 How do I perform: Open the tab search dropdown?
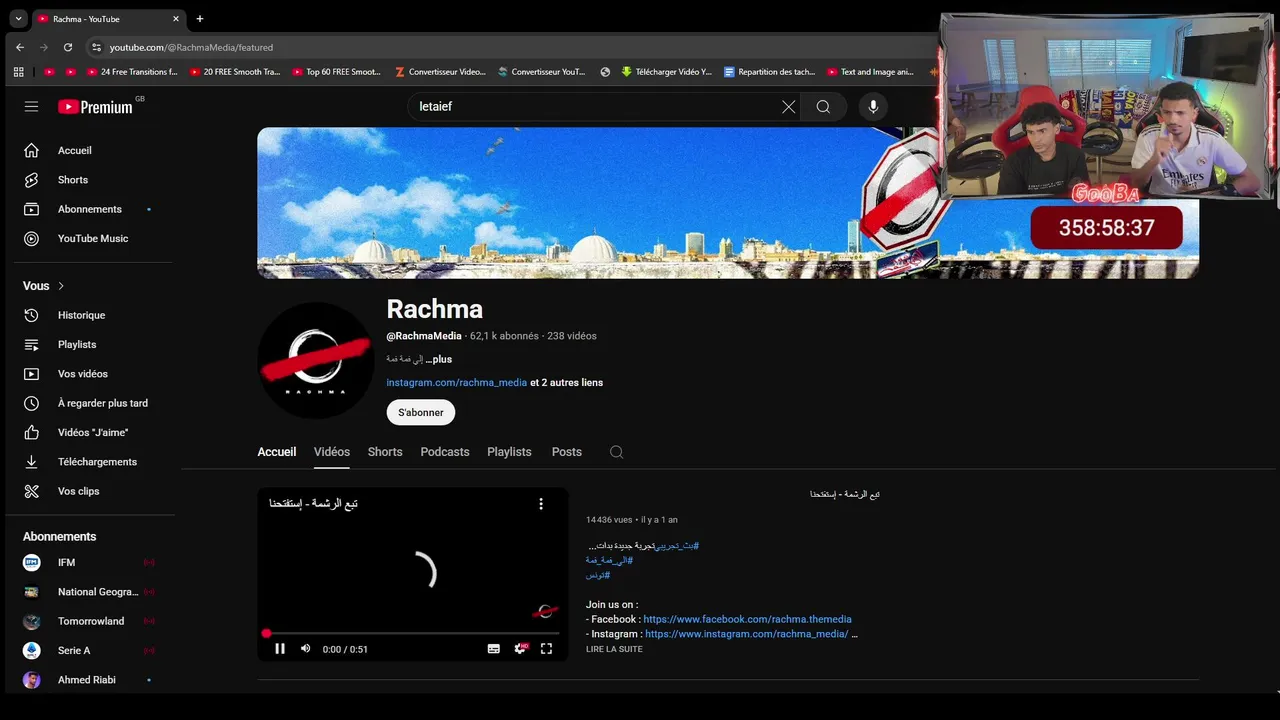tap(18, 19)
